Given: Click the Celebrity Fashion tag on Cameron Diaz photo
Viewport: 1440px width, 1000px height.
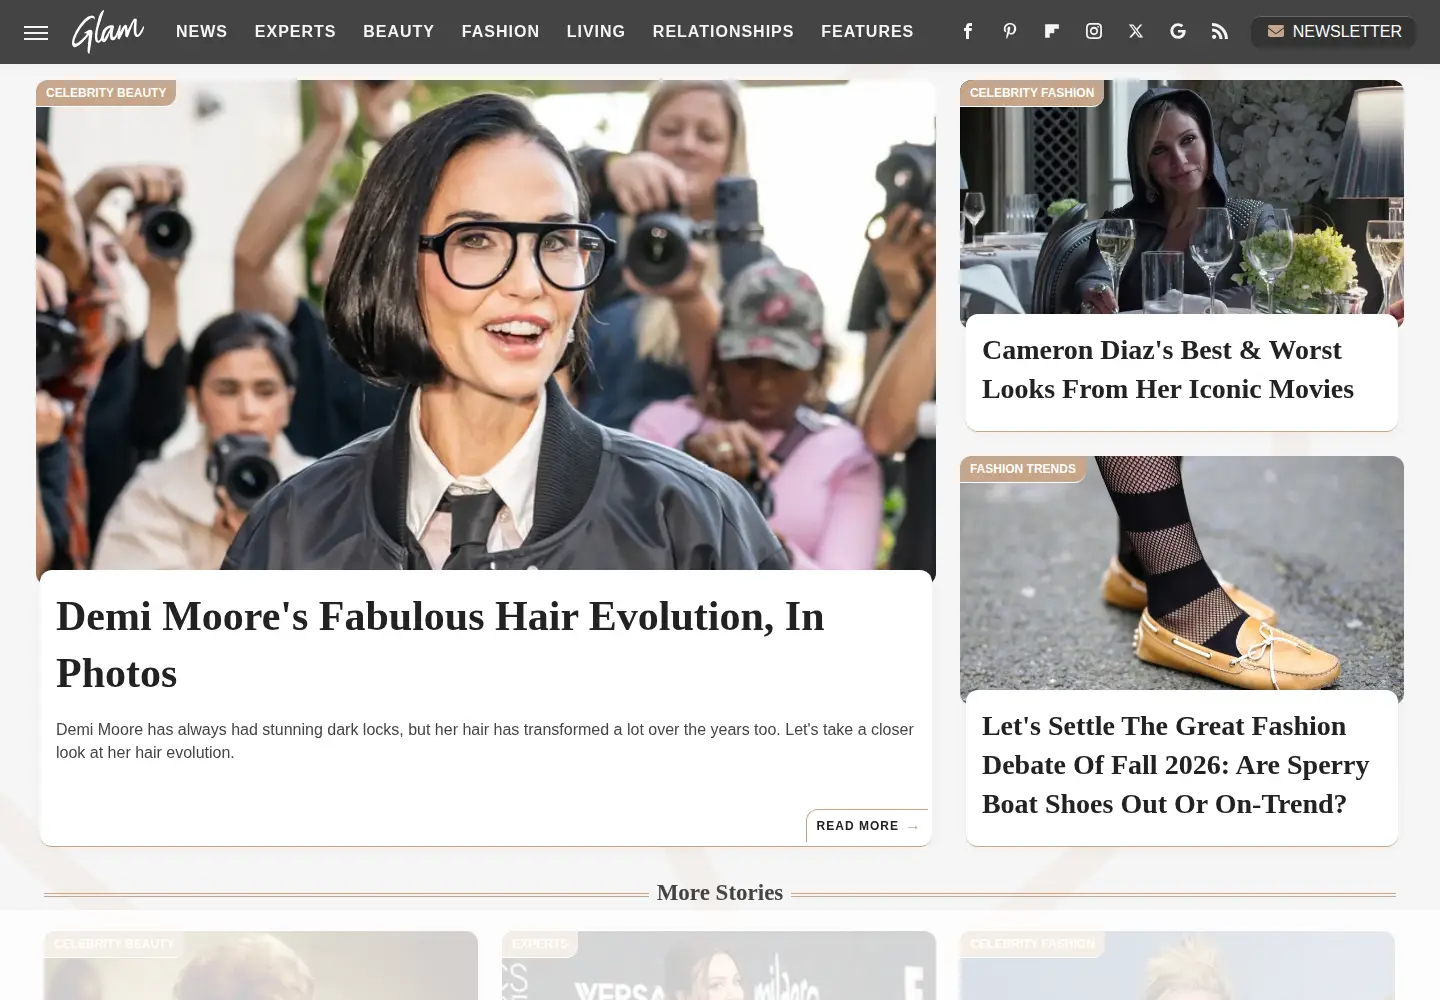Looking at the screenshot, I should pos(1032,93).
